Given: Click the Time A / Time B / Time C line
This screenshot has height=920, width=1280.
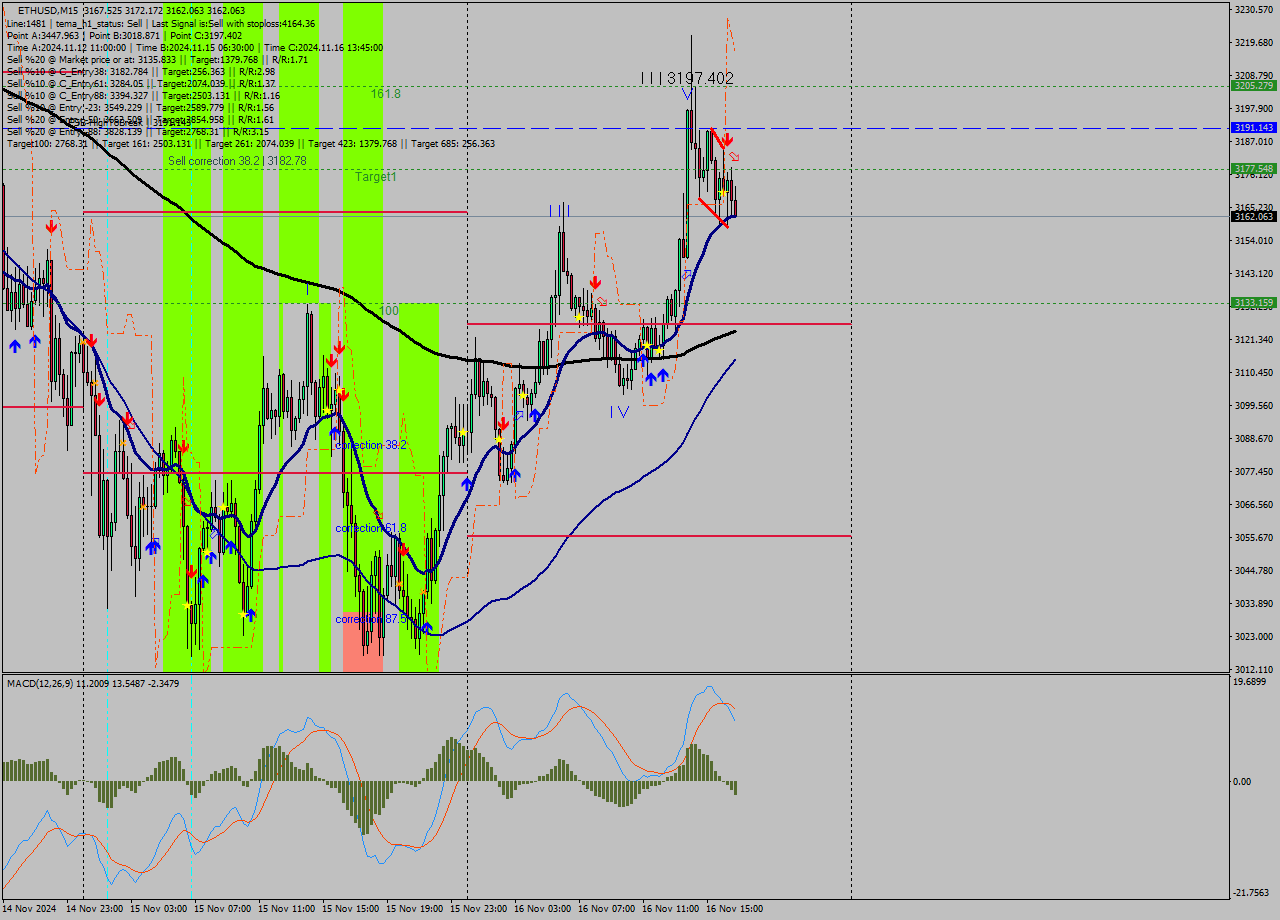Looking at the screenshot, I should (x=194, y=47).
